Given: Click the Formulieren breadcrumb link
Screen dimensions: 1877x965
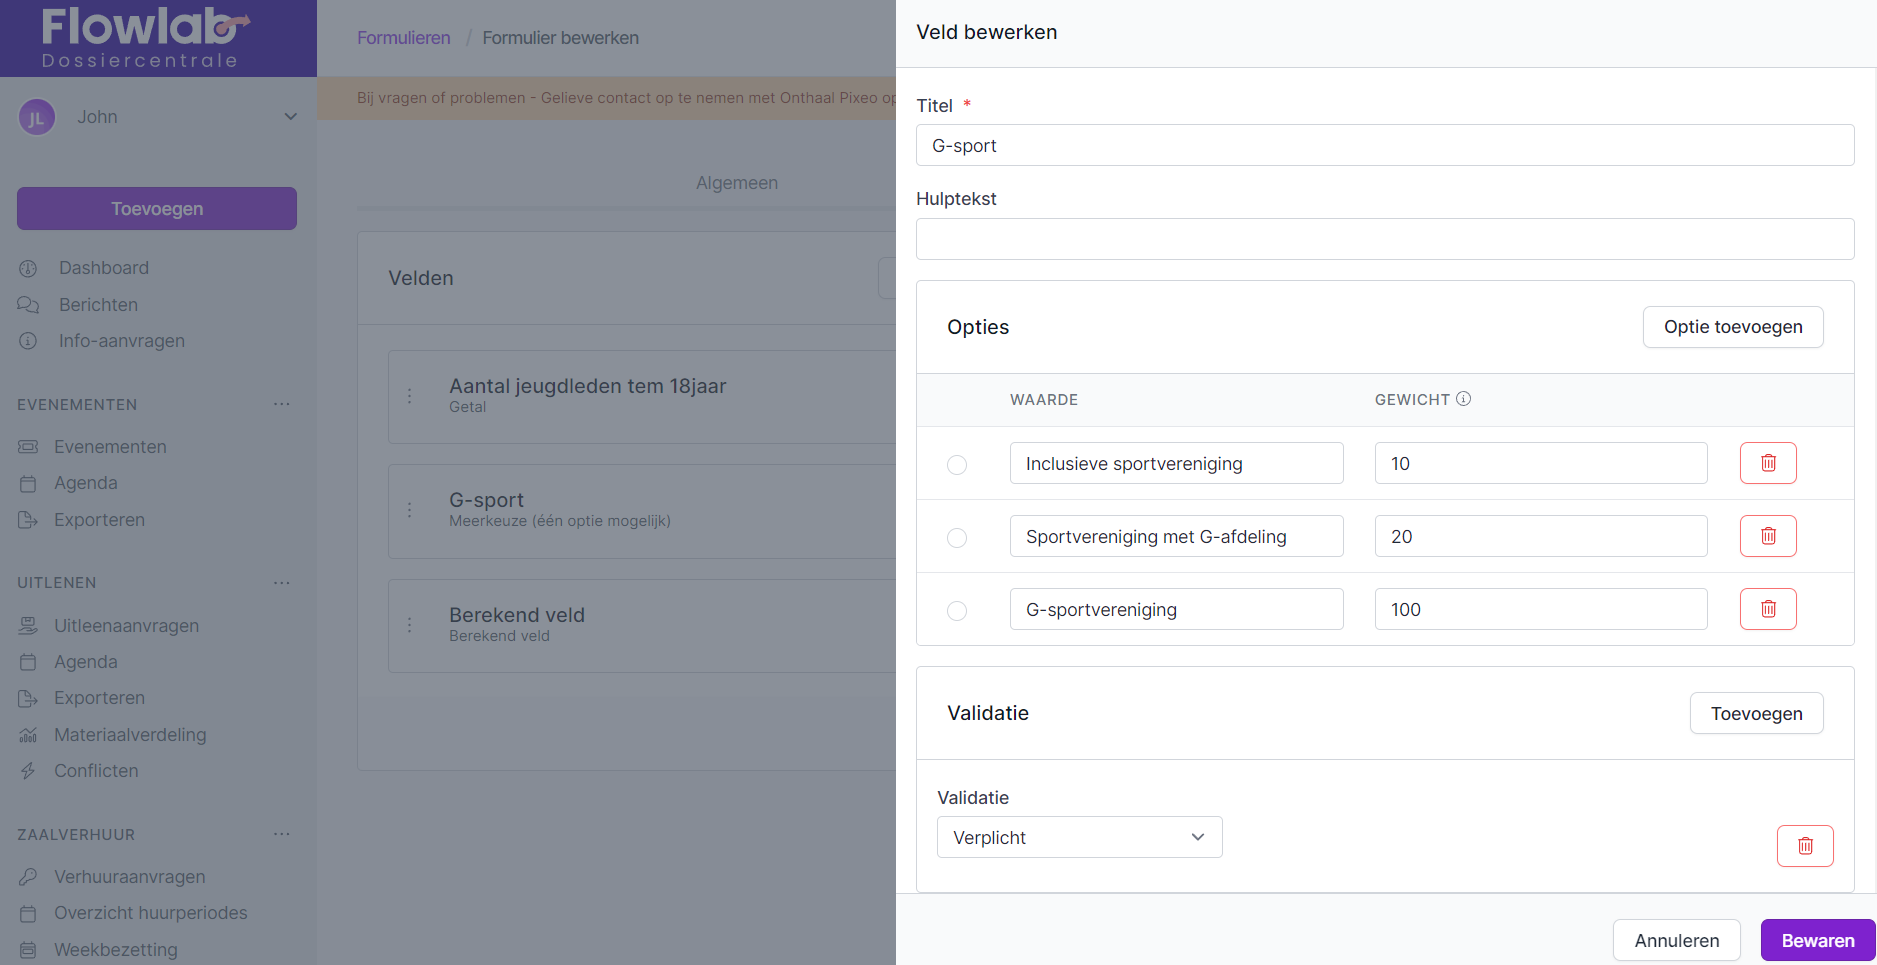Looking at the screenshot, I should point(403,38).
